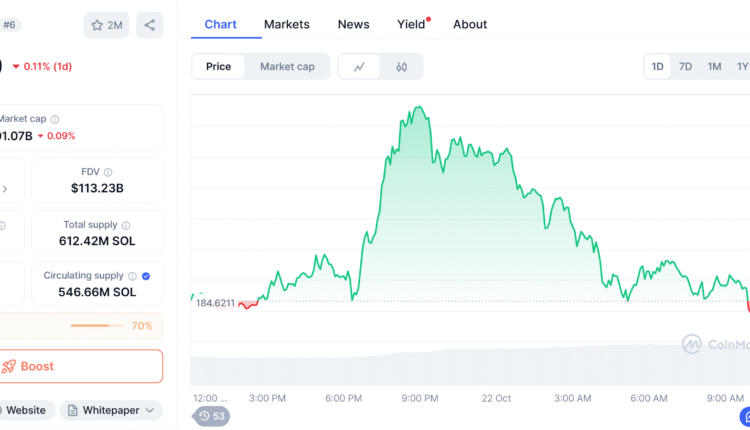
Task: Click the circulating supply 70% progress bar
Action: [x=90, y=326]
